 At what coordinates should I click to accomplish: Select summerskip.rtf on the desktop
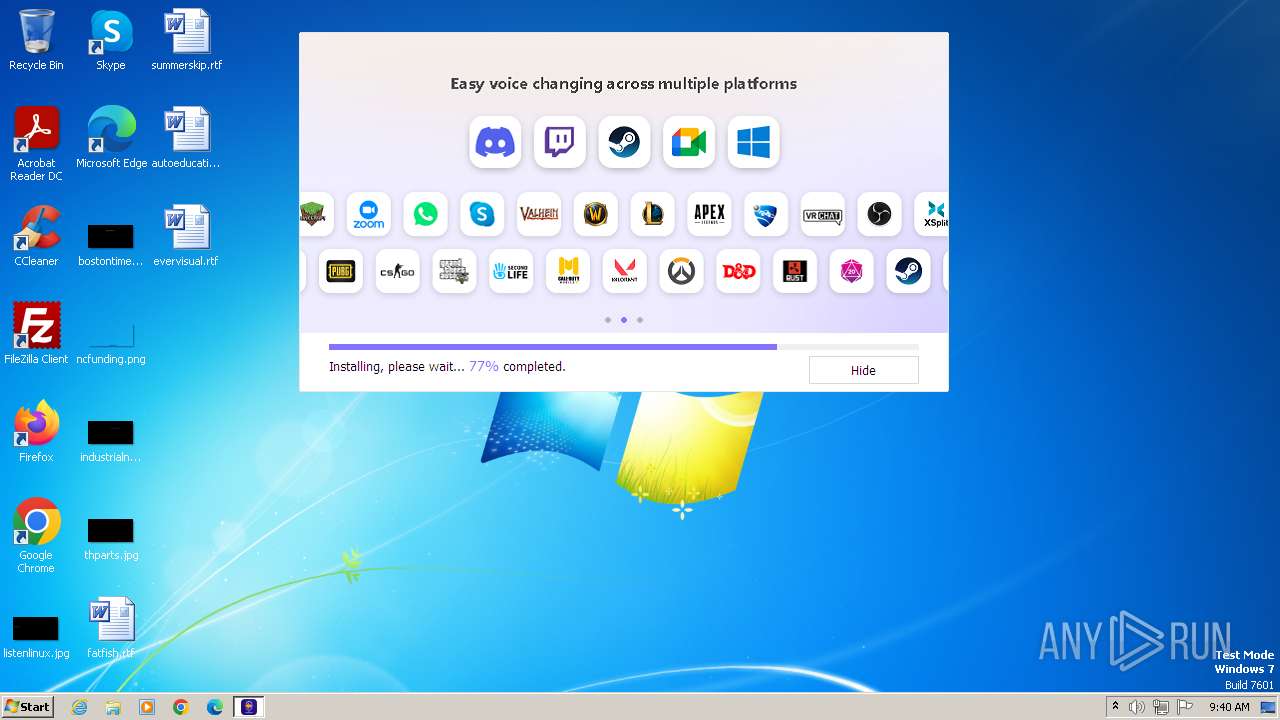click(187, 40)
